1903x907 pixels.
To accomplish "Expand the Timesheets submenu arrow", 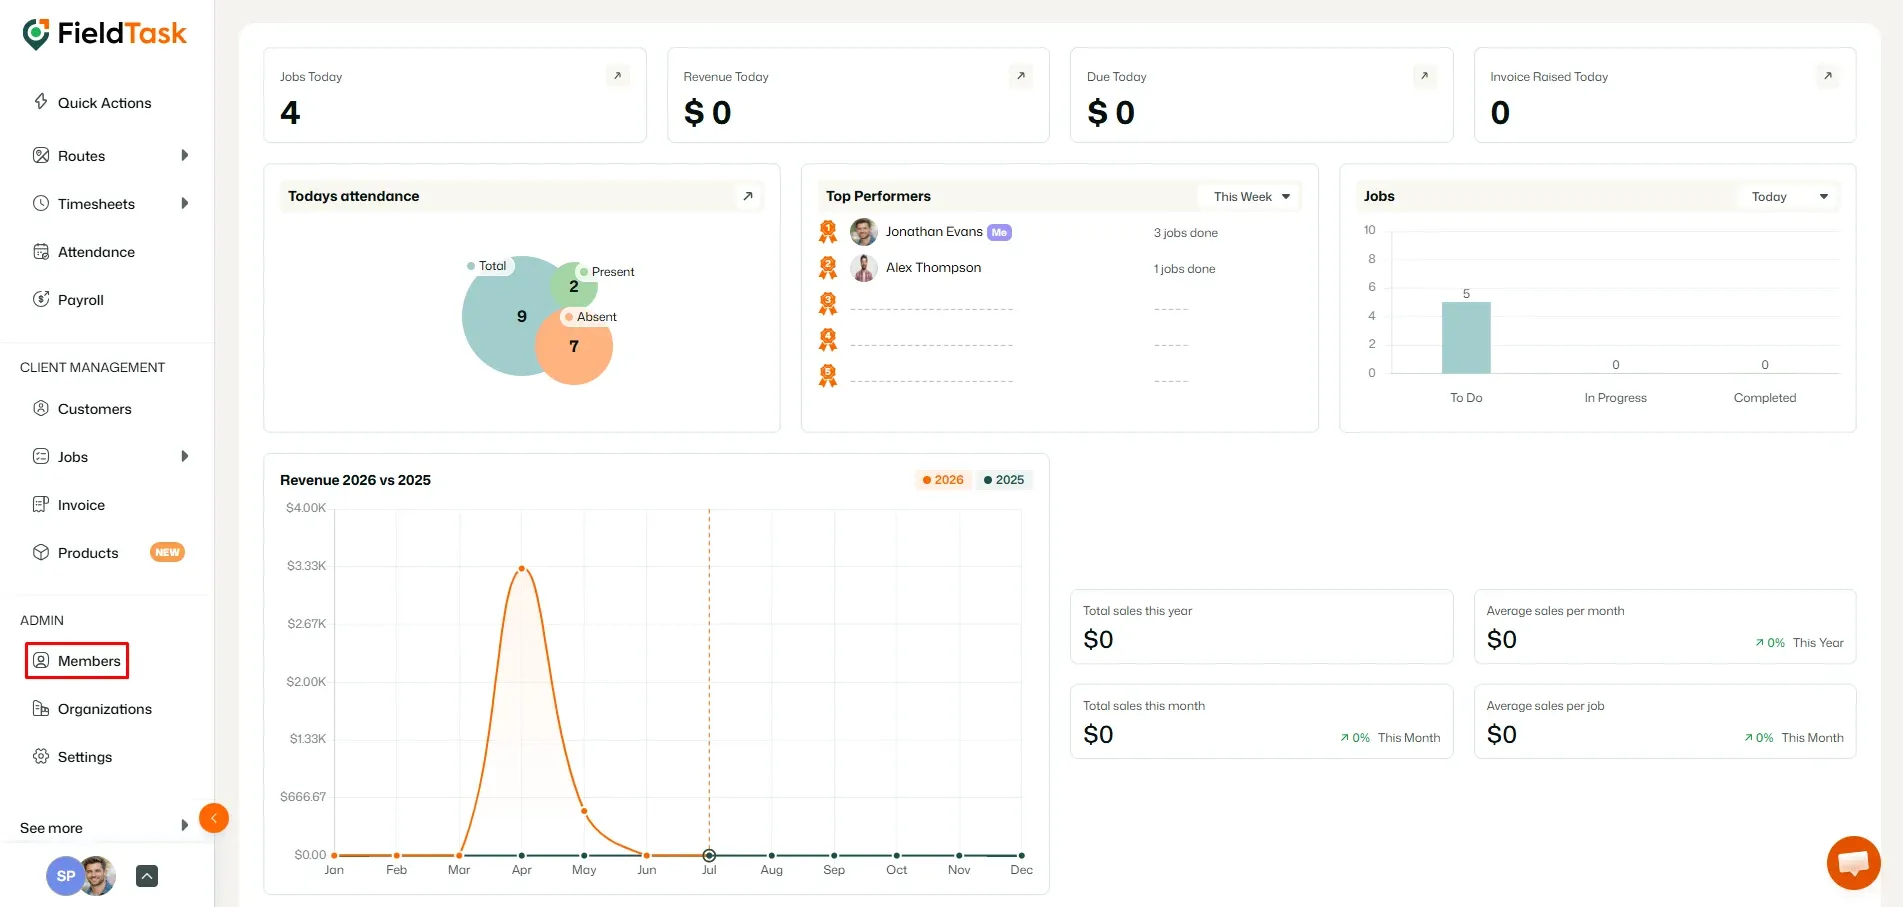I will point(185,203).
